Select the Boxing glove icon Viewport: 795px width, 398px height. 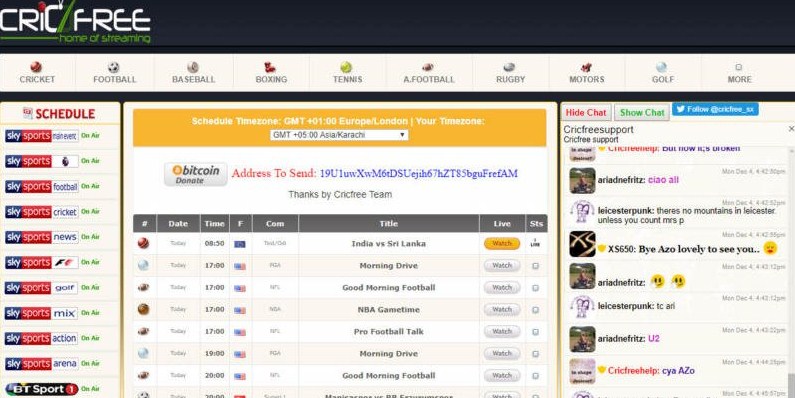[270, 67]
